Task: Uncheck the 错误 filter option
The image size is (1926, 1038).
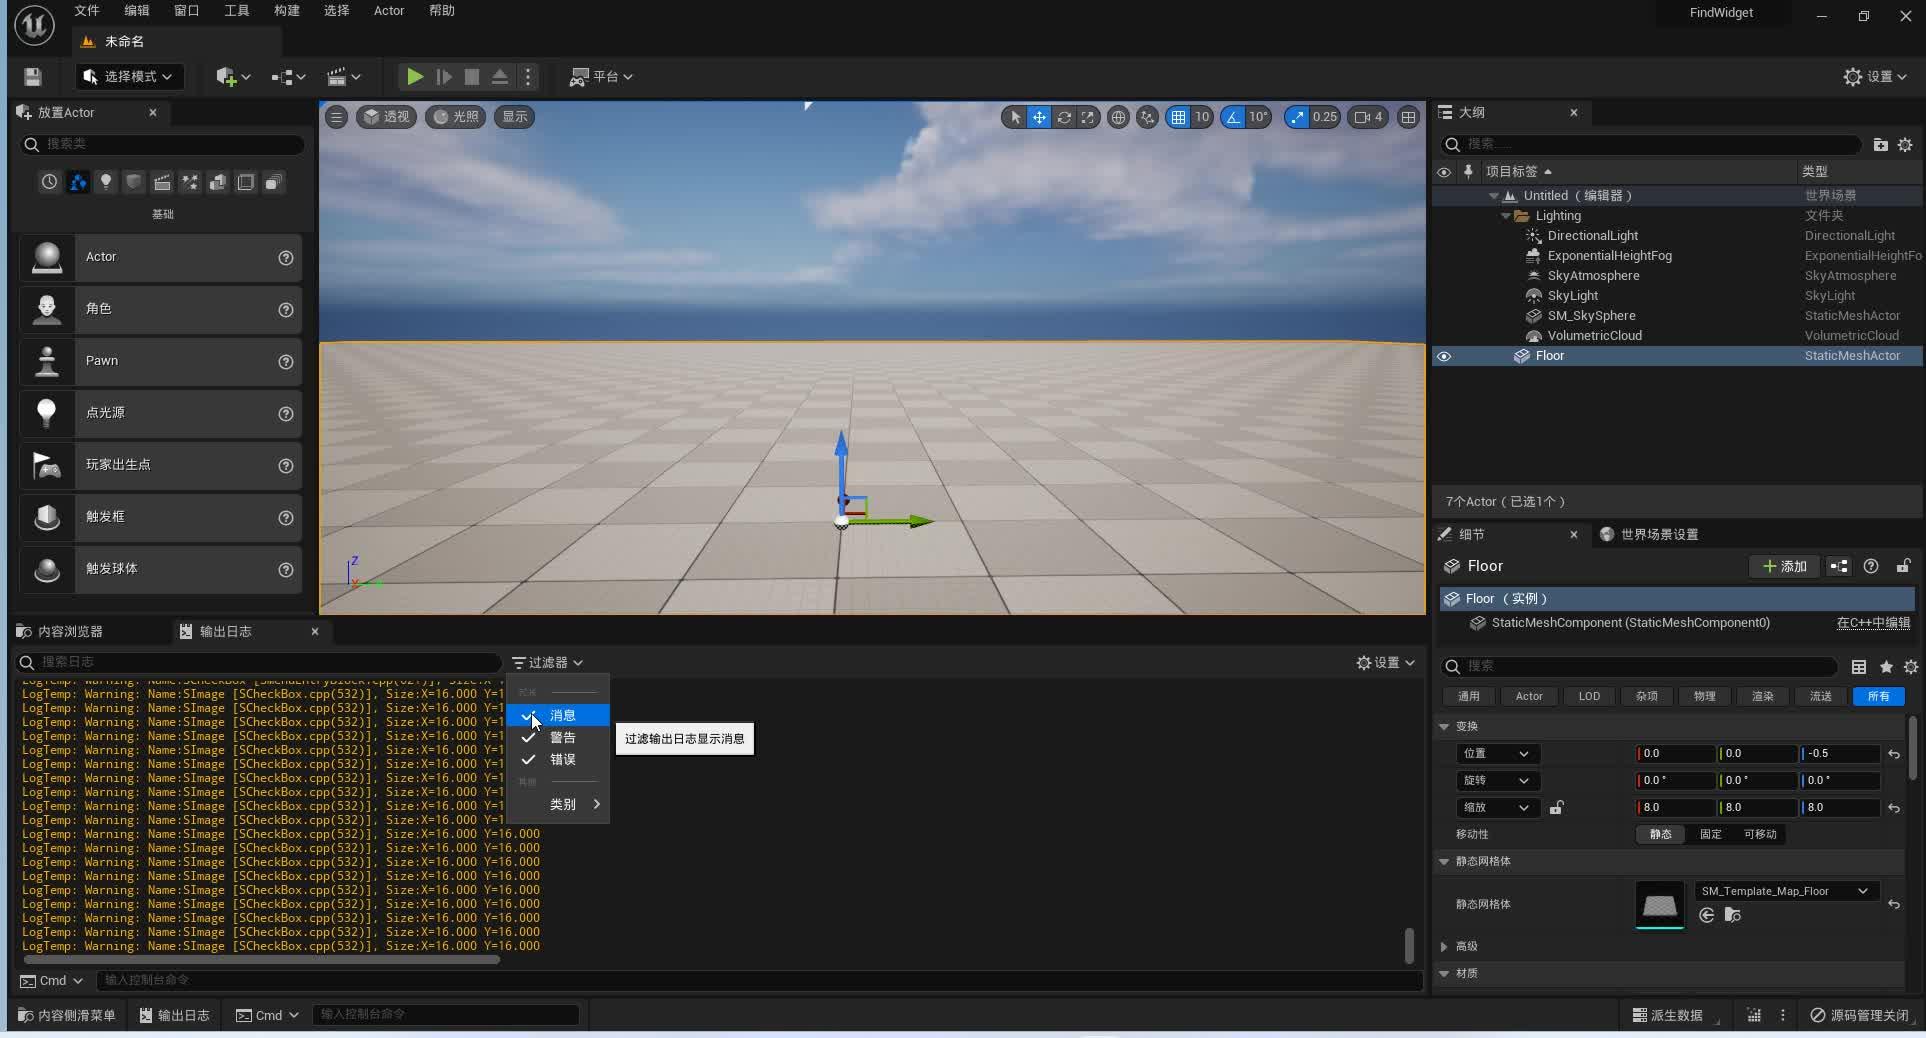Action: pos(562,760)
